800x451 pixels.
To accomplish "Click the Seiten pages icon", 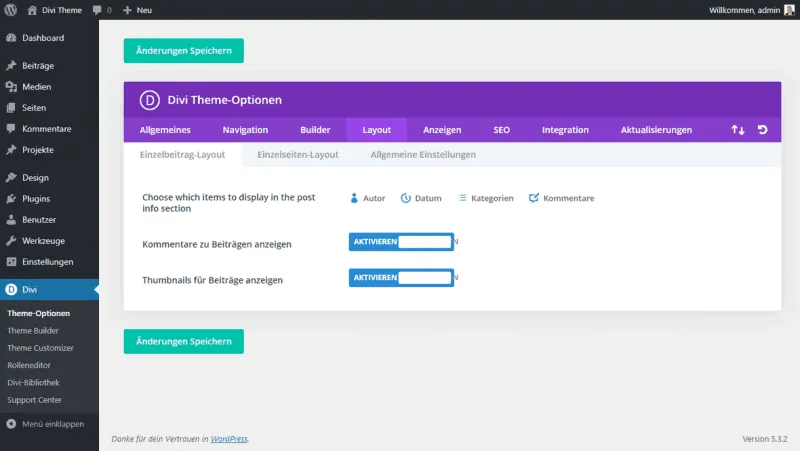I will (11, 108).
